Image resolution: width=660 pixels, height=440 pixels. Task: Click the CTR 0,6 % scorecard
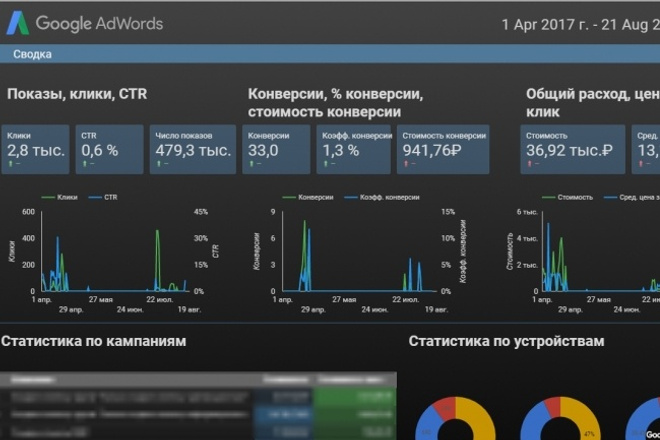click(109, 149)
